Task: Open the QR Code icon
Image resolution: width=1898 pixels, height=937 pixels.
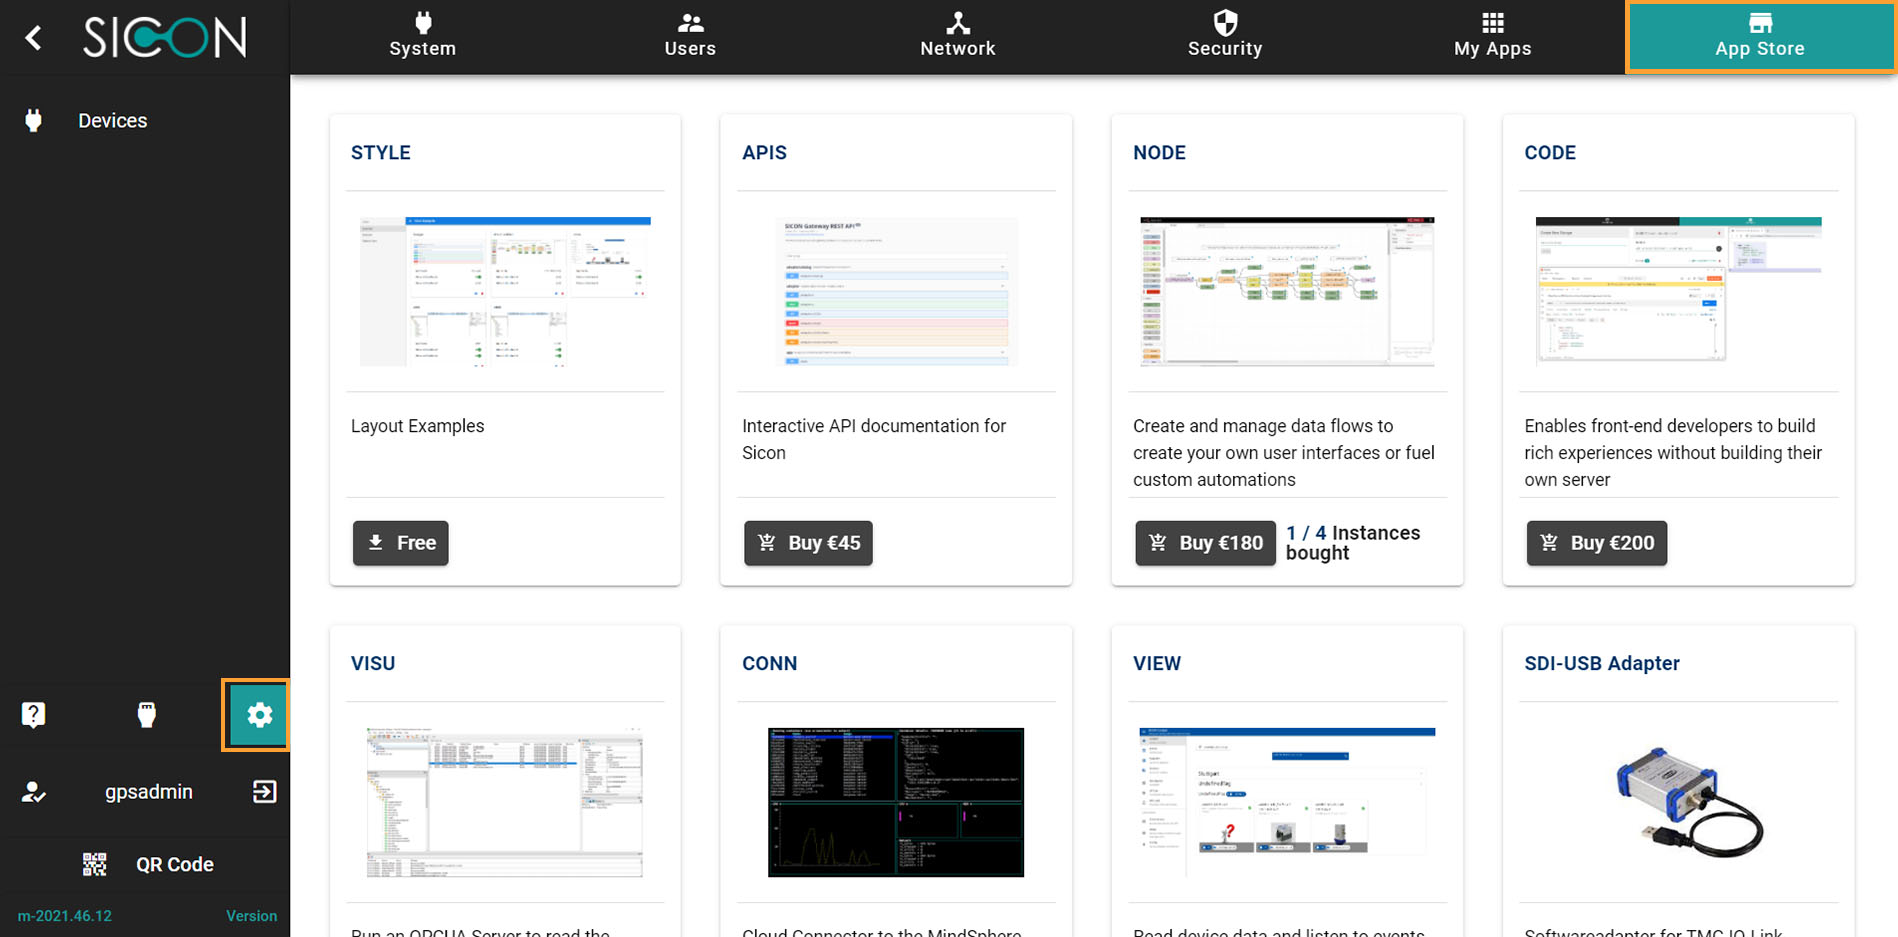Action: point(95,864)
